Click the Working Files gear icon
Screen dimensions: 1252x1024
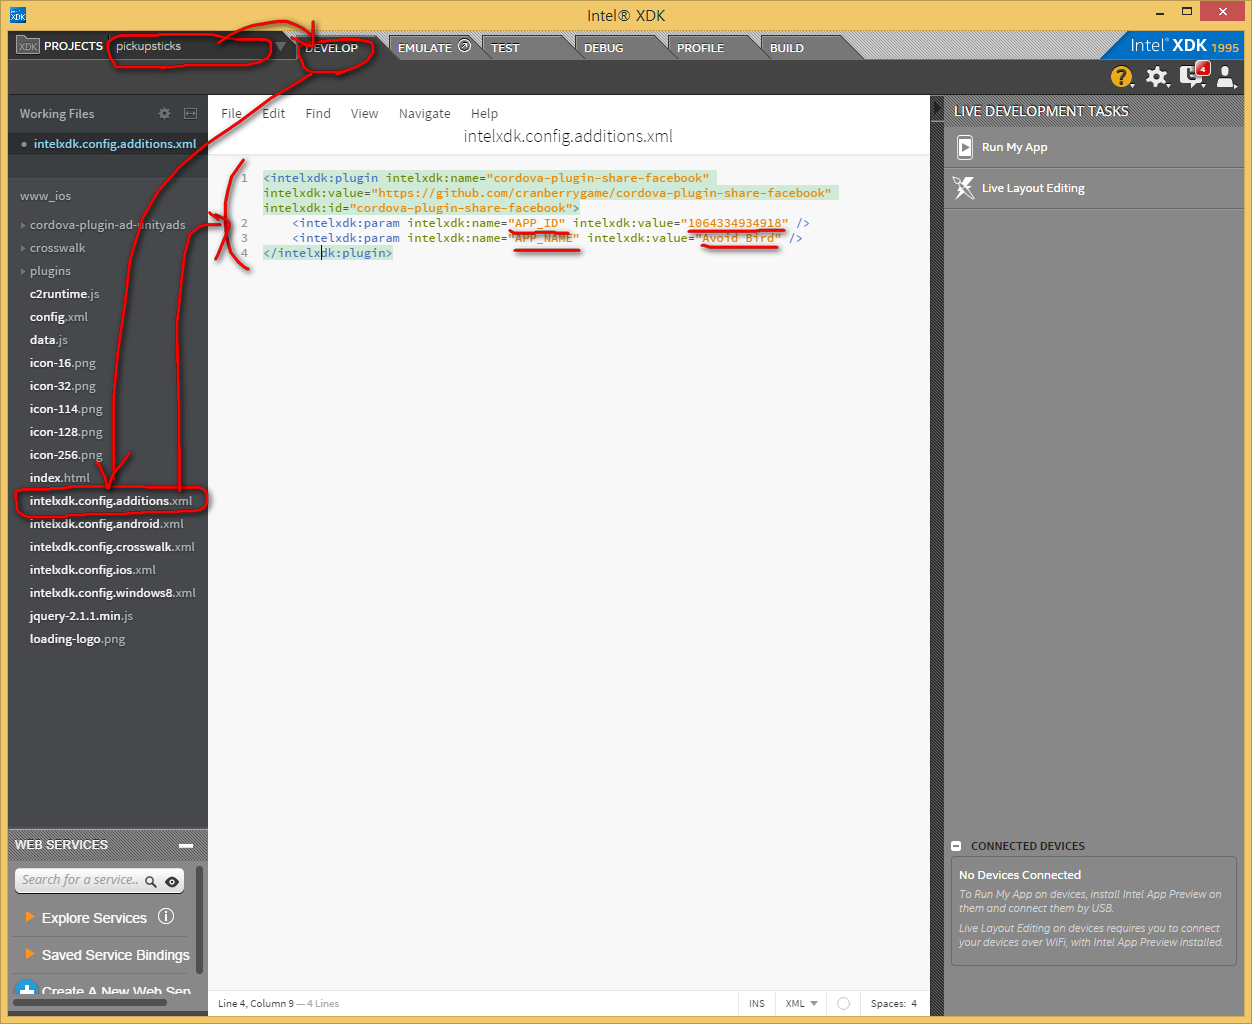click(x=164, y=114)
